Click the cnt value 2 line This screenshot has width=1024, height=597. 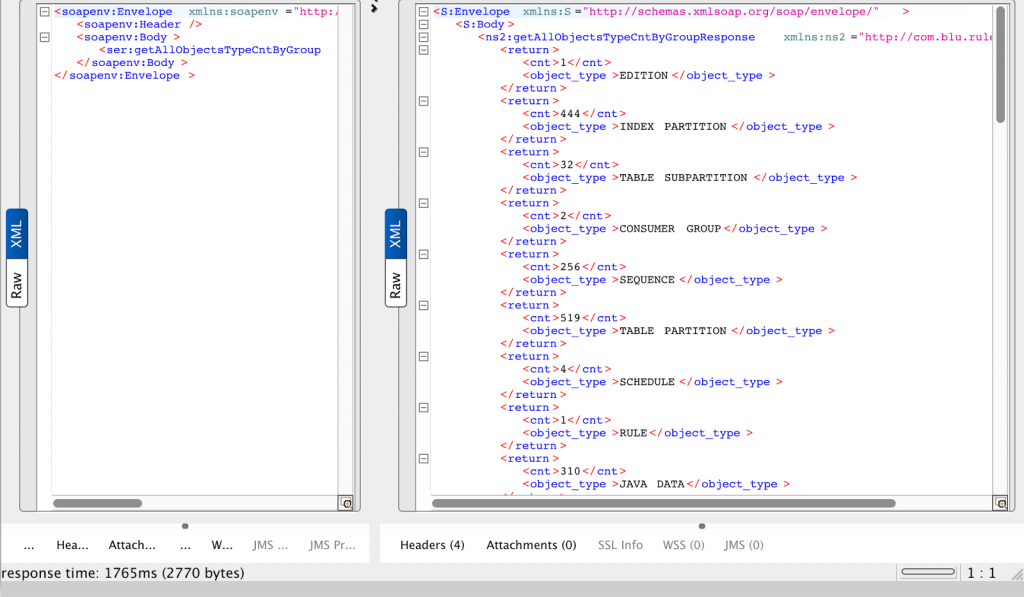point(567,216)
